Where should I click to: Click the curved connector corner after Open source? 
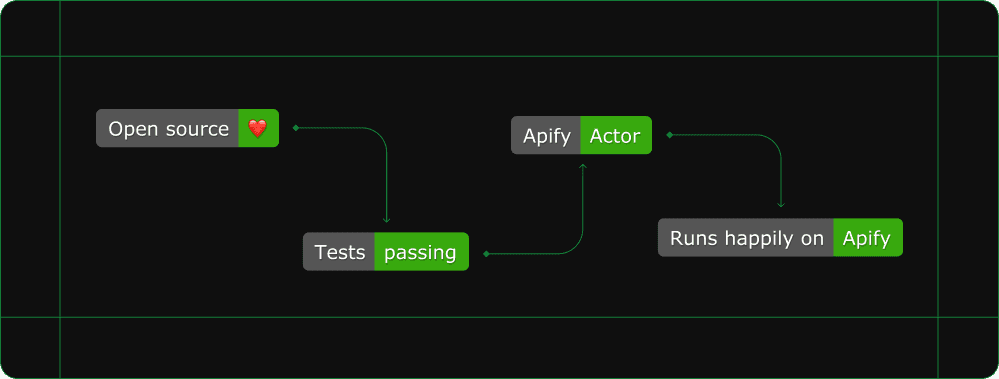380,134
